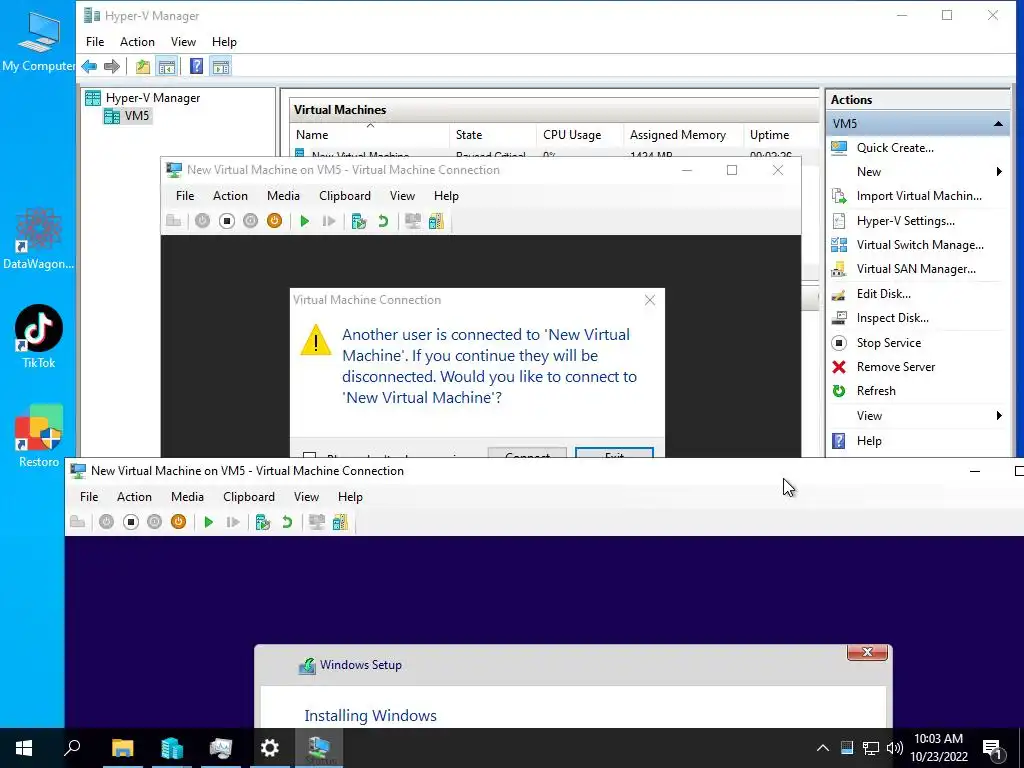1024x768 pixels.
Task: Click Forward arrow in Hyper-V Manager toolbar
Action: [112, 66]
